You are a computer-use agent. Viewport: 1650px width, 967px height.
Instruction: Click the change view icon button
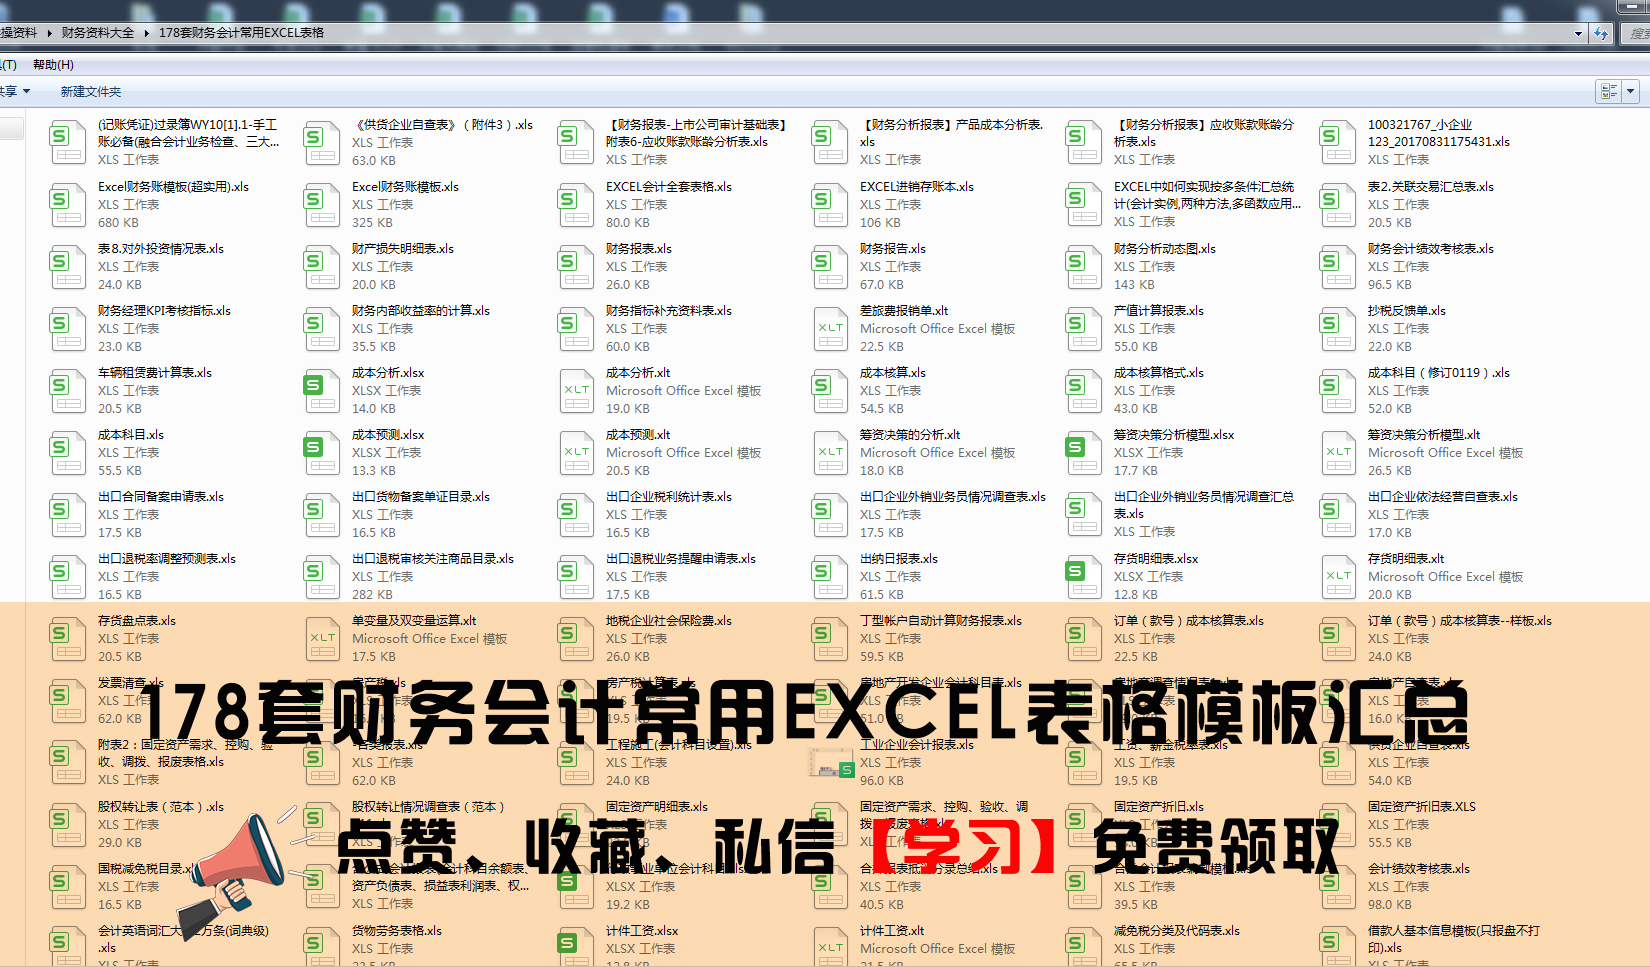(x=1608, y=91)
